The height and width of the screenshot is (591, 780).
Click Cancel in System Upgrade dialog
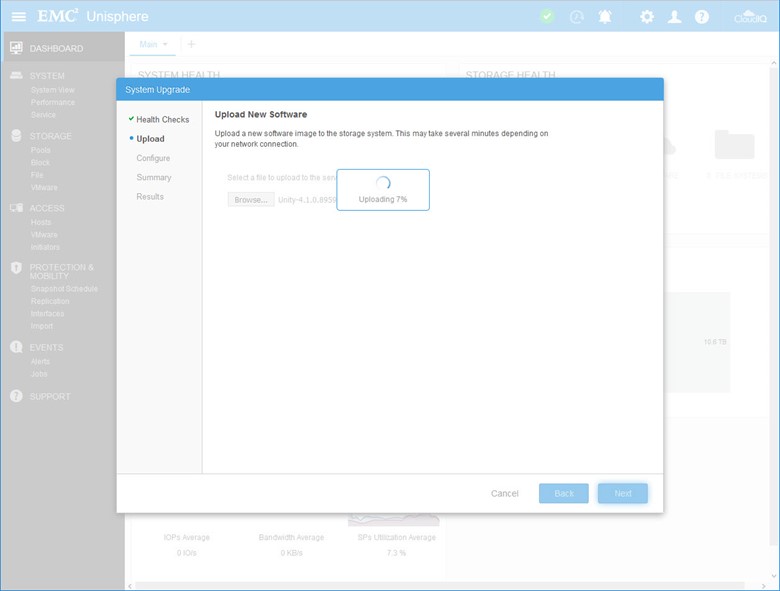coord(504,493)
